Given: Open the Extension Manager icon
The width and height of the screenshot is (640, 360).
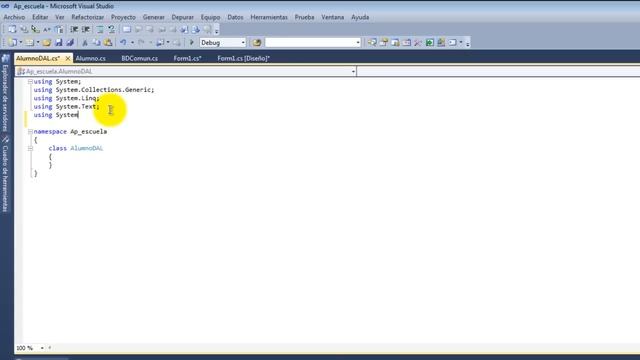Looking at the screenshot, I should 441,42.
